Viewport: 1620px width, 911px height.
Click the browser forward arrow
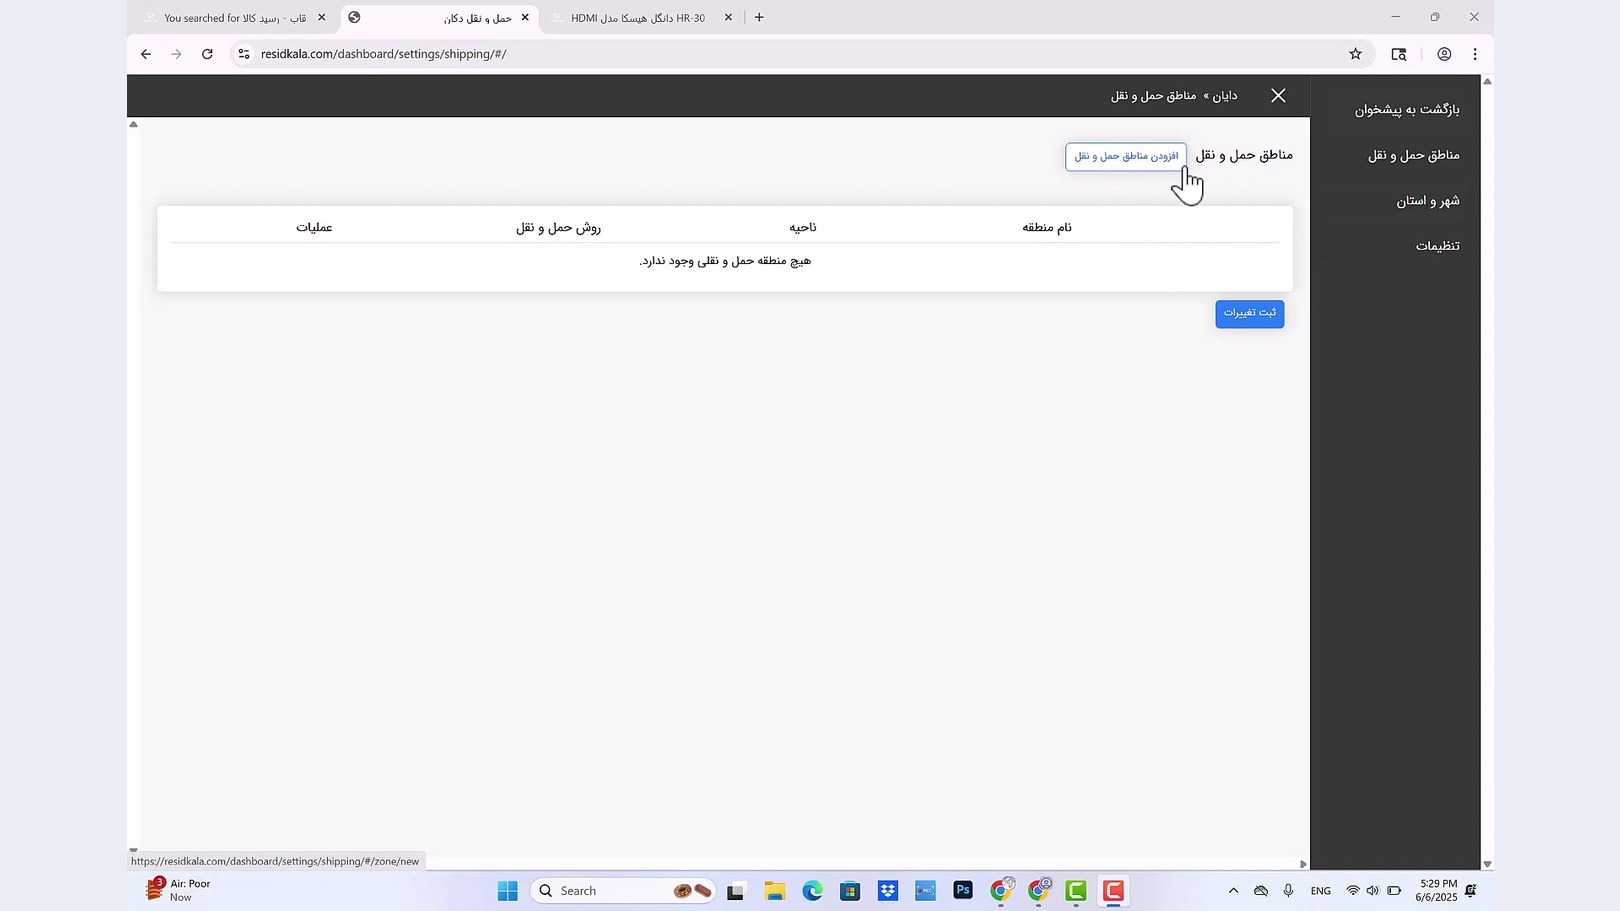(x=177, y=54)
